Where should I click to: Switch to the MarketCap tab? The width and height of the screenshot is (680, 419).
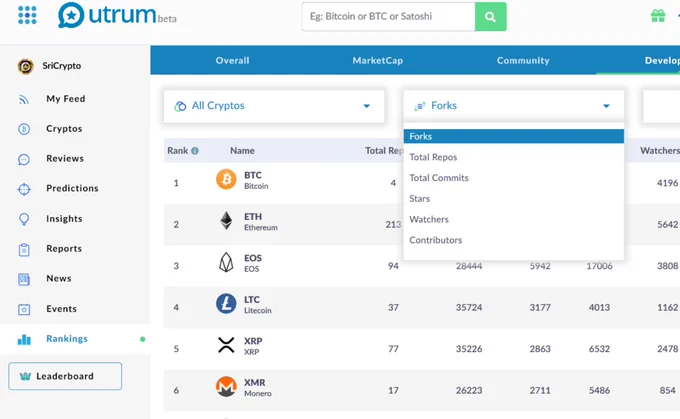click(x=378, y=60)
